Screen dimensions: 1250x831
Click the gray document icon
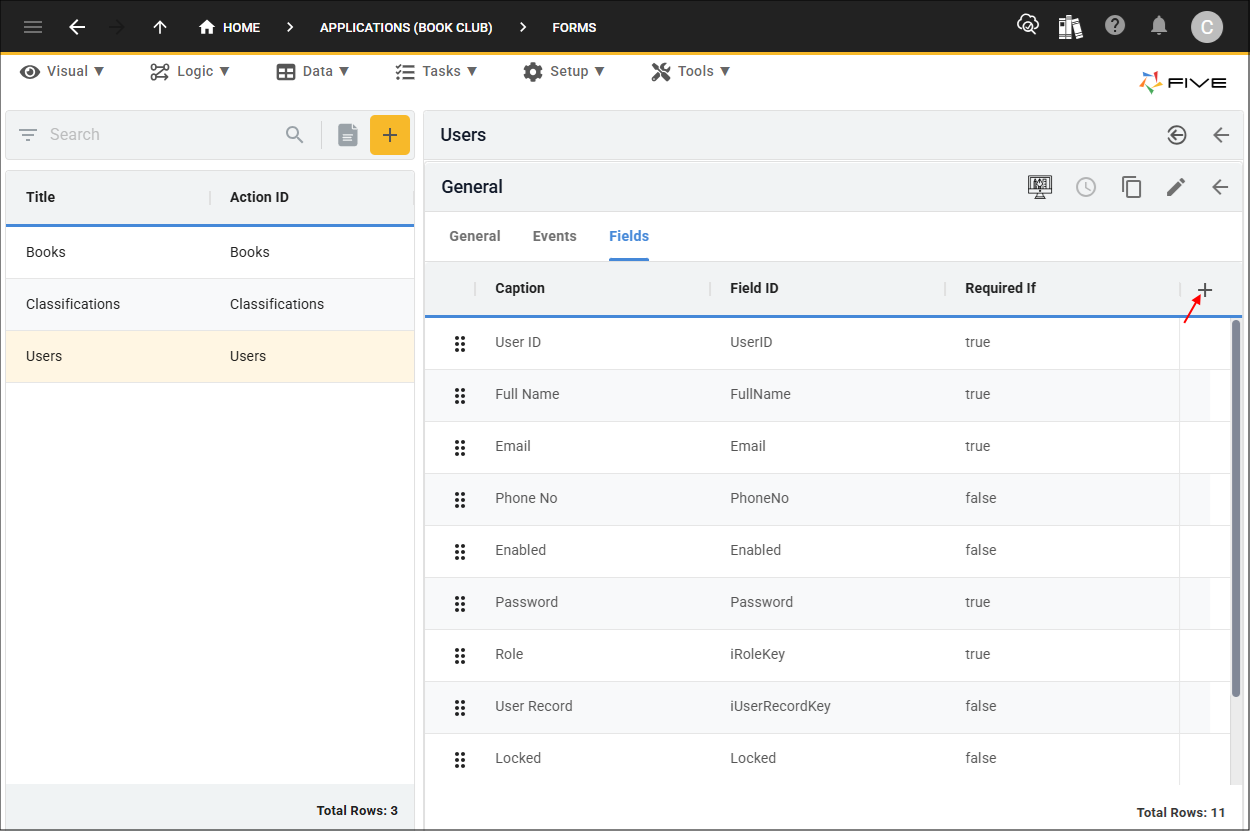click(x=348, y=134)
